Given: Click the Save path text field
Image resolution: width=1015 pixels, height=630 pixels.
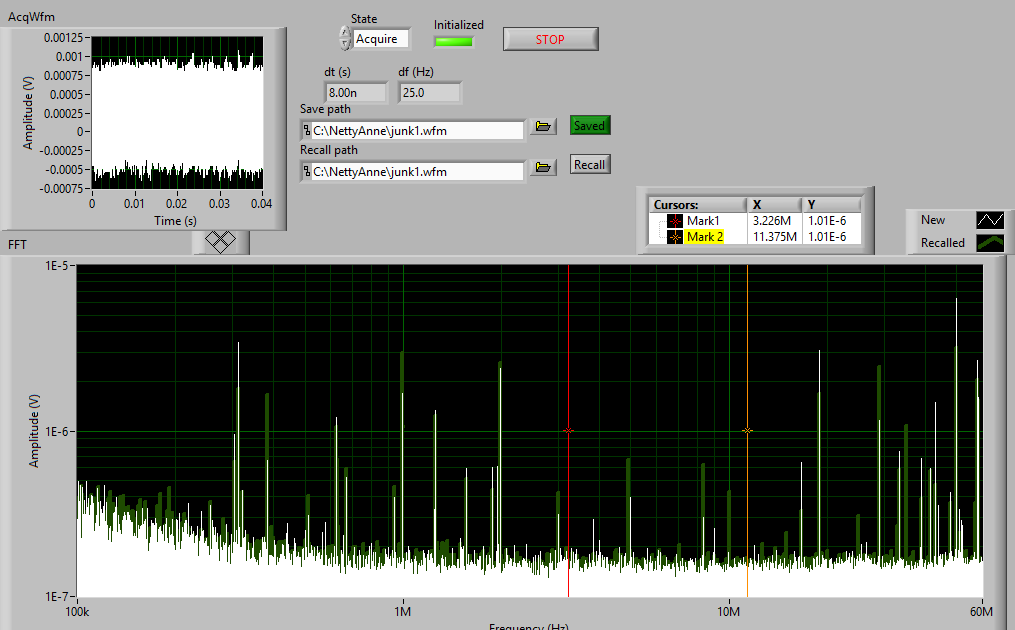Looking at the screenshot, I should (x=416, y=130).
